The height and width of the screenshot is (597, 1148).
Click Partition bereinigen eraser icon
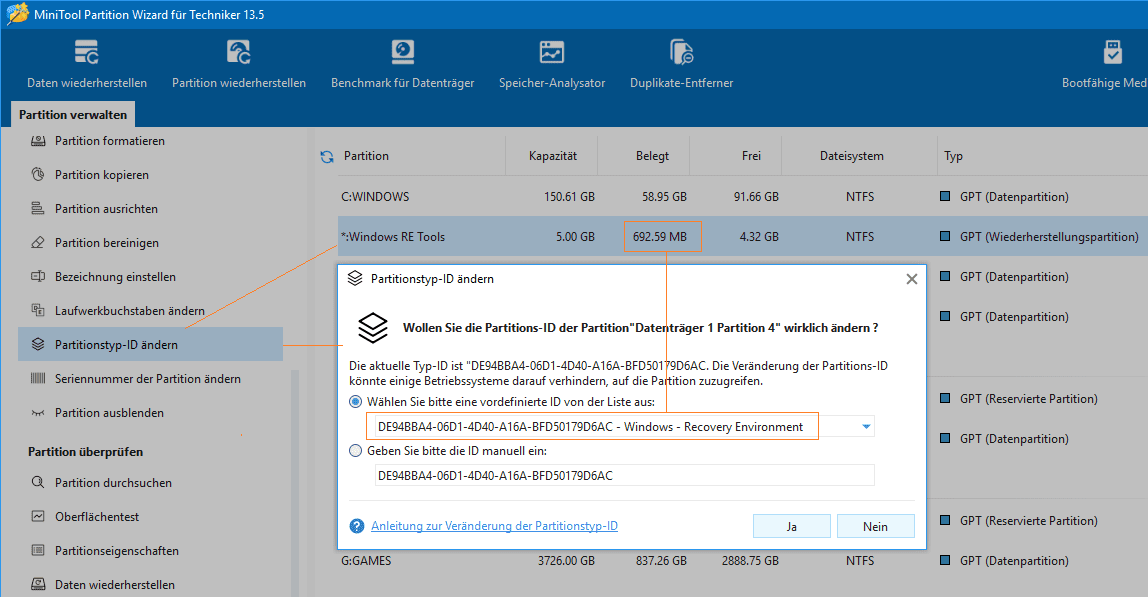pyautogui.click(x=38, y=242)
